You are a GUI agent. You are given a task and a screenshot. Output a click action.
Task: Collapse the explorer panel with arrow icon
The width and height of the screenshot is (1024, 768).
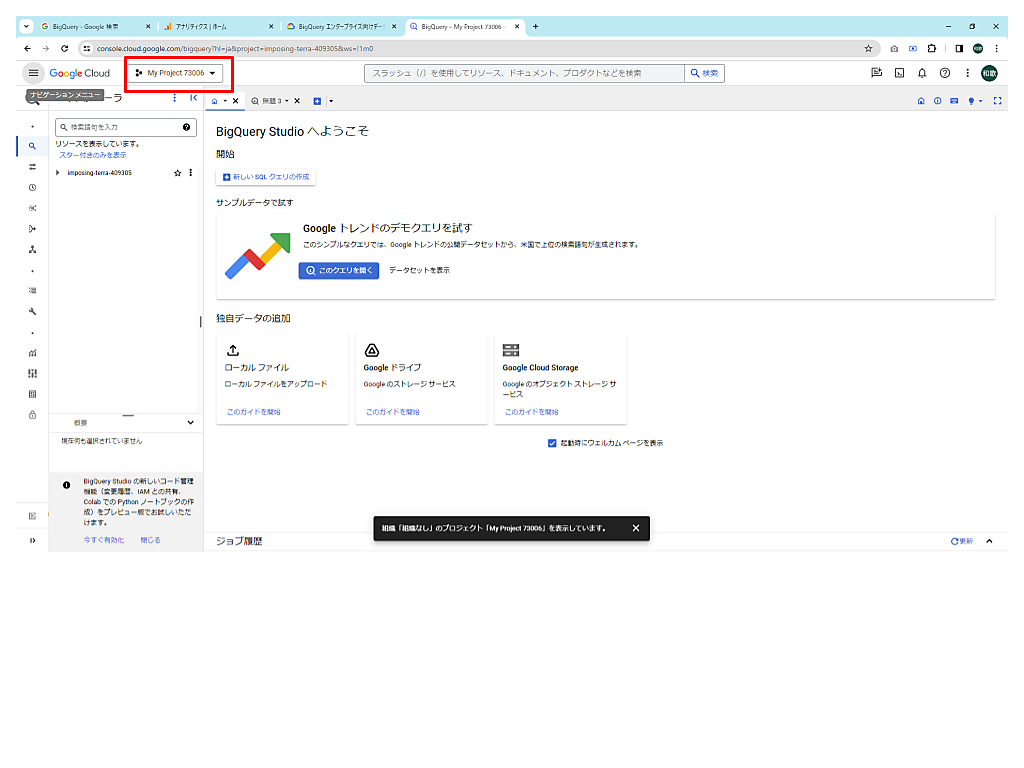[x=193, y=98]
